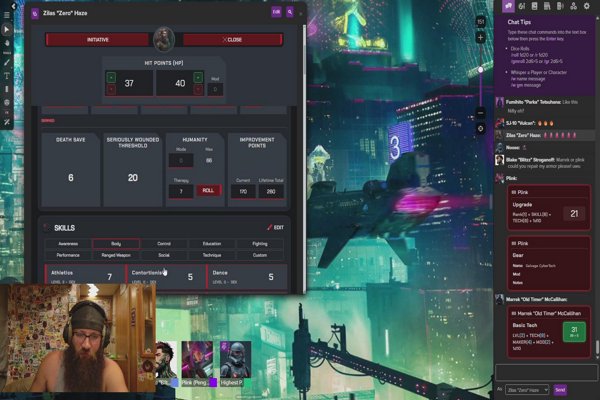
Task: Click Plink's Upgrade roll result 21
Action: pyautogui.click(x=574, y=214)
